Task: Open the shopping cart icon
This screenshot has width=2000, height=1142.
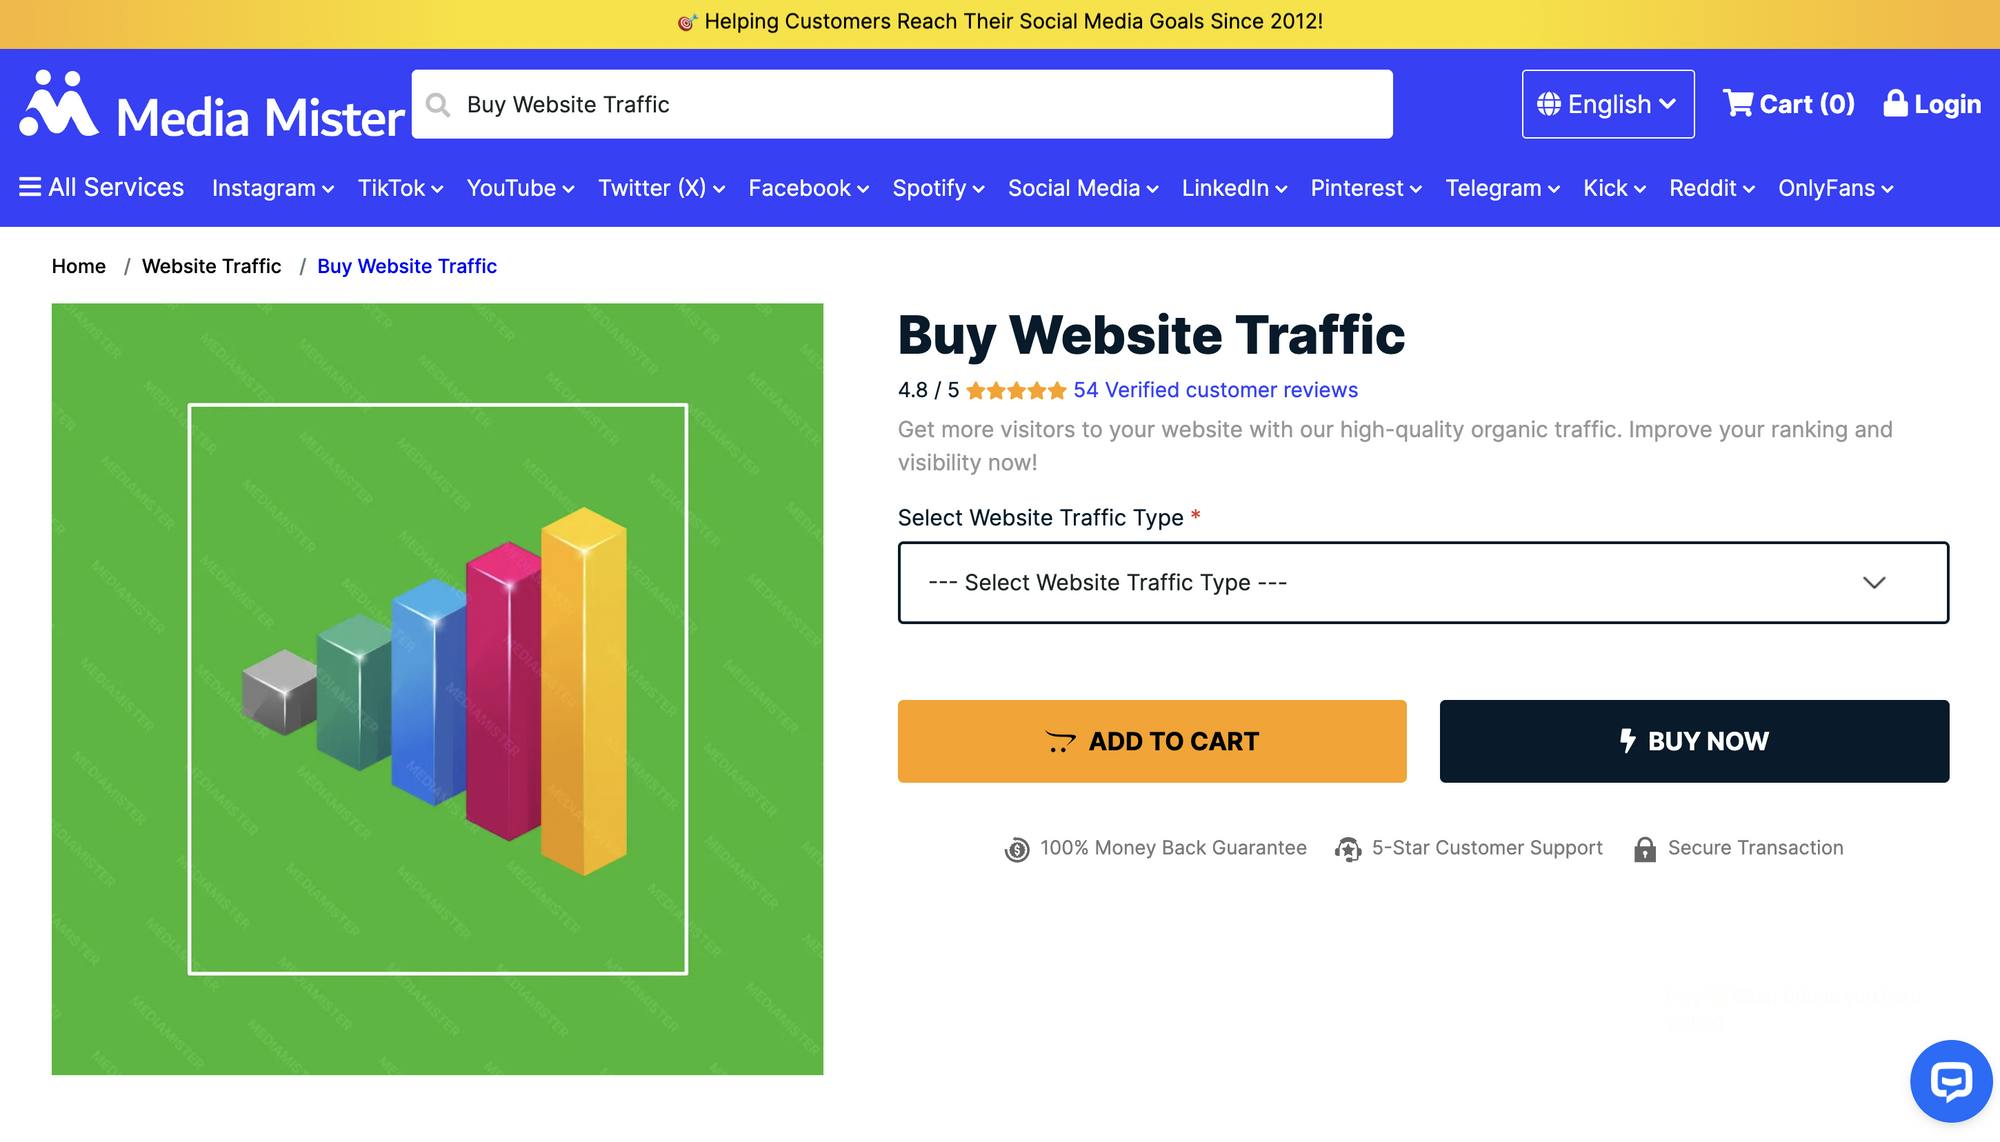Action: tap(1740, 103)
